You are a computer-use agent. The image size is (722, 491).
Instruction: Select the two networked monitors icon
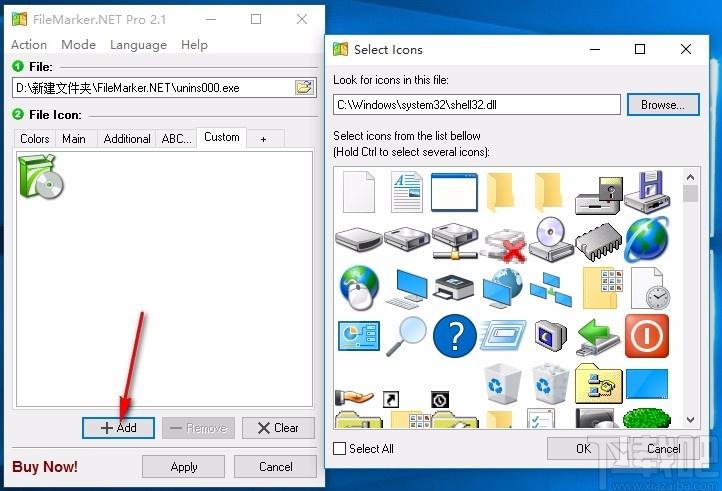[x=551, y=289]
